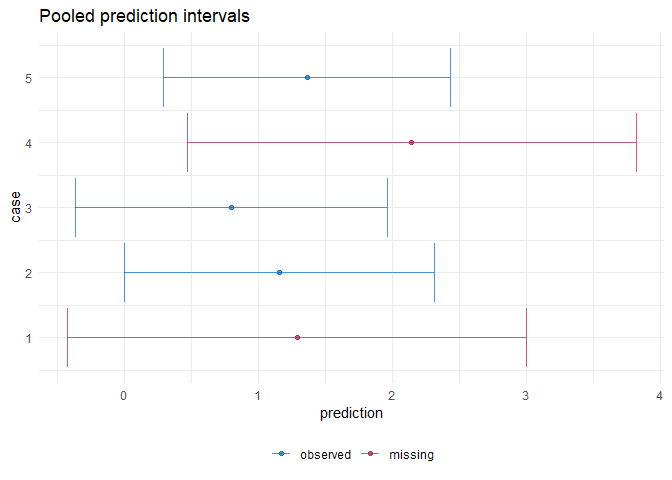Click the right whisker end of case 5

pos(450,77)
